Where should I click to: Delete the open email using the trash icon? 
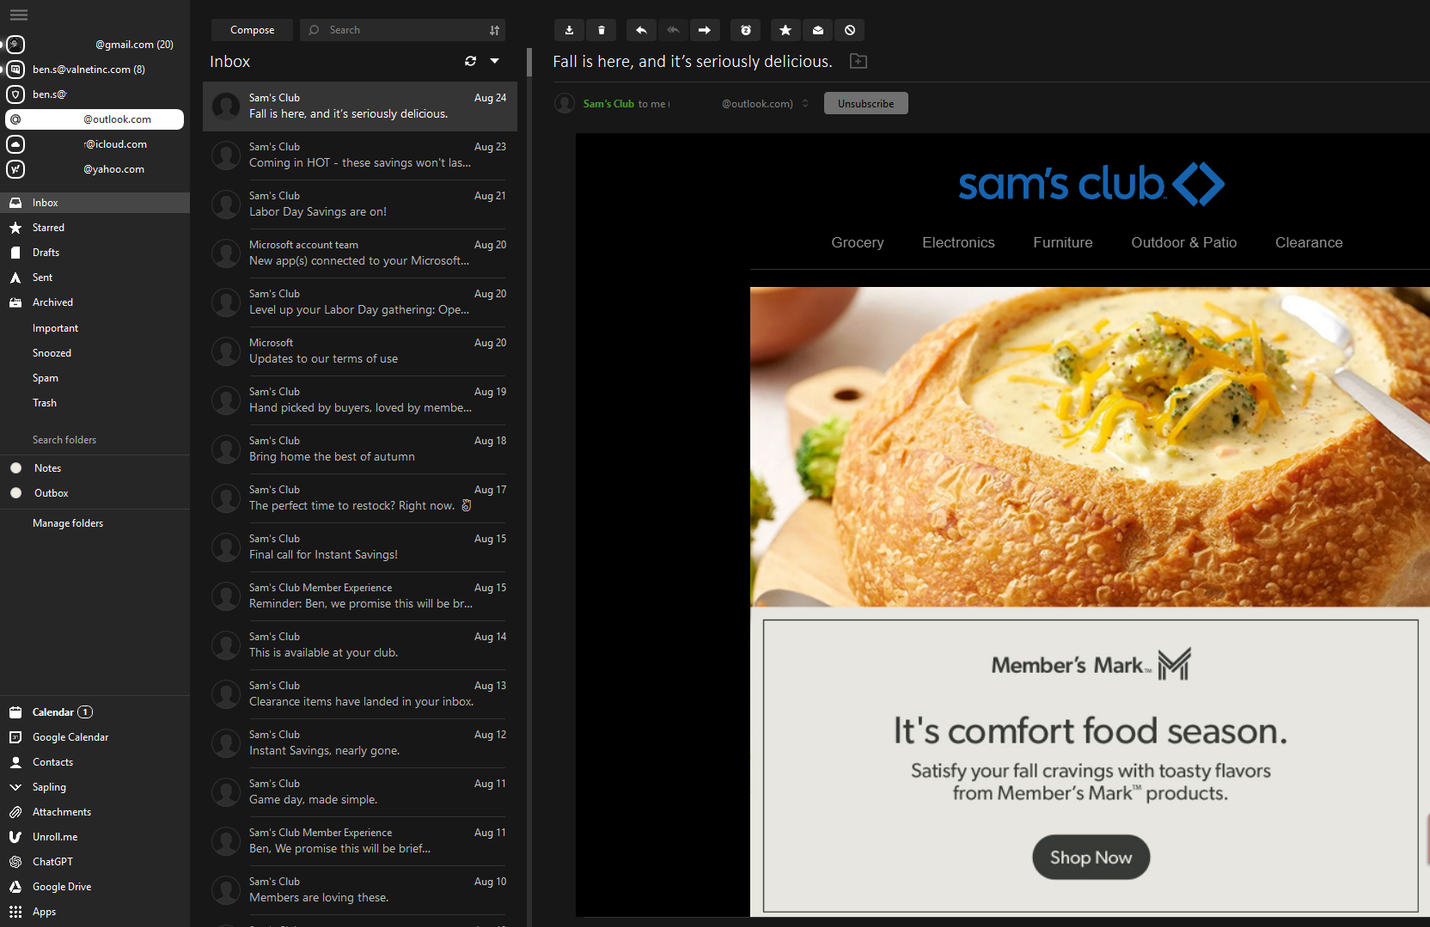point(601,30)
